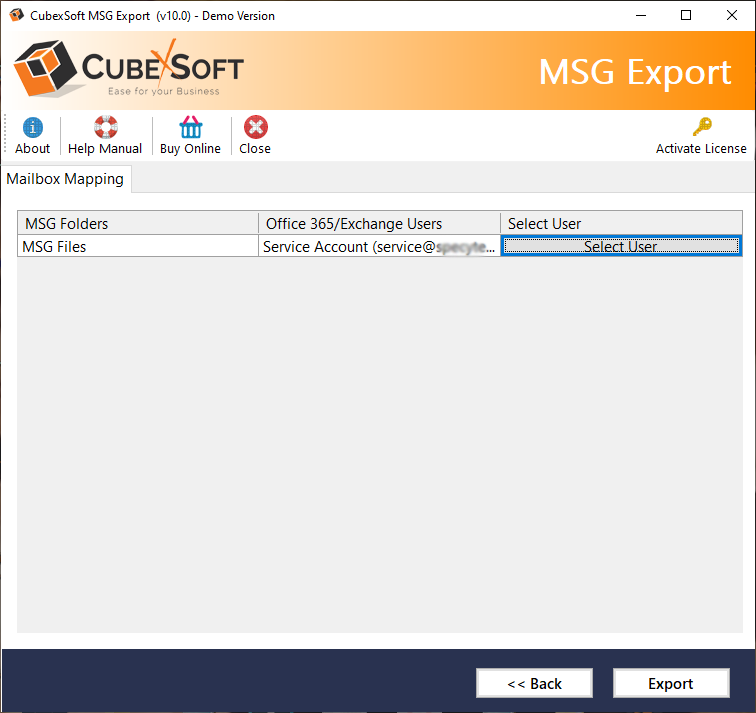Open the About info icon
756x713 pixels.
pyautogui.click(x=32, y=128)
